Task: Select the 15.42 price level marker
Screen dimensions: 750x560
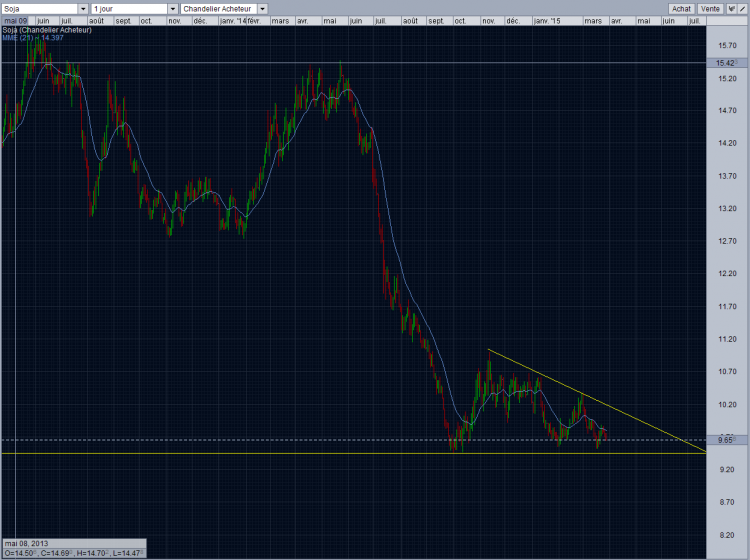Action: pos(727,63)
